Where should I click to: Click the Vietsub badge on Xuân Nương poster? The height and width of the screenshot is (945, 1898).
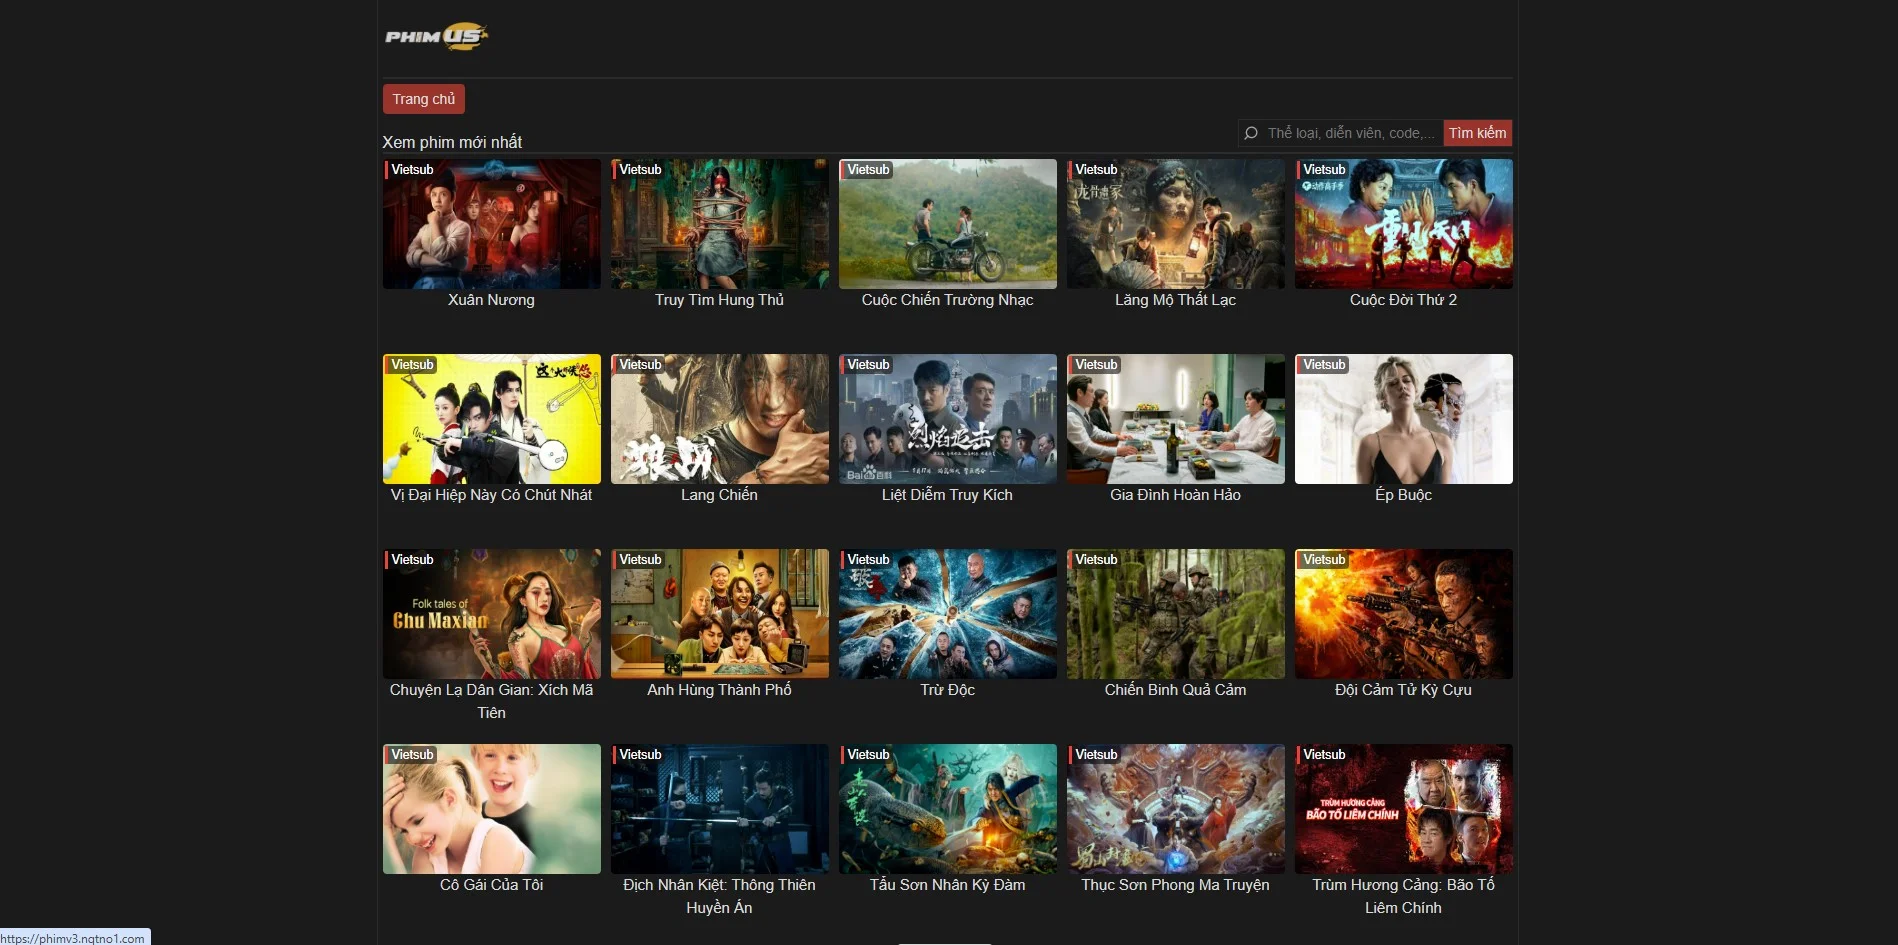point(410,169)
